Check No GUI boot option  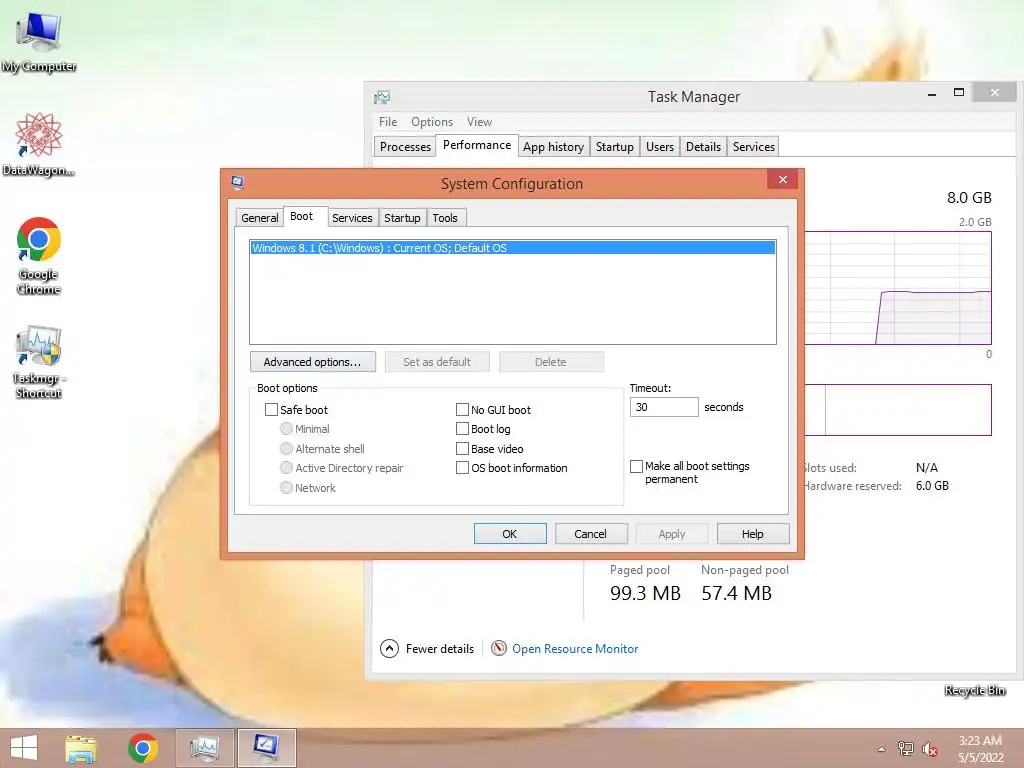coord(462,409)
